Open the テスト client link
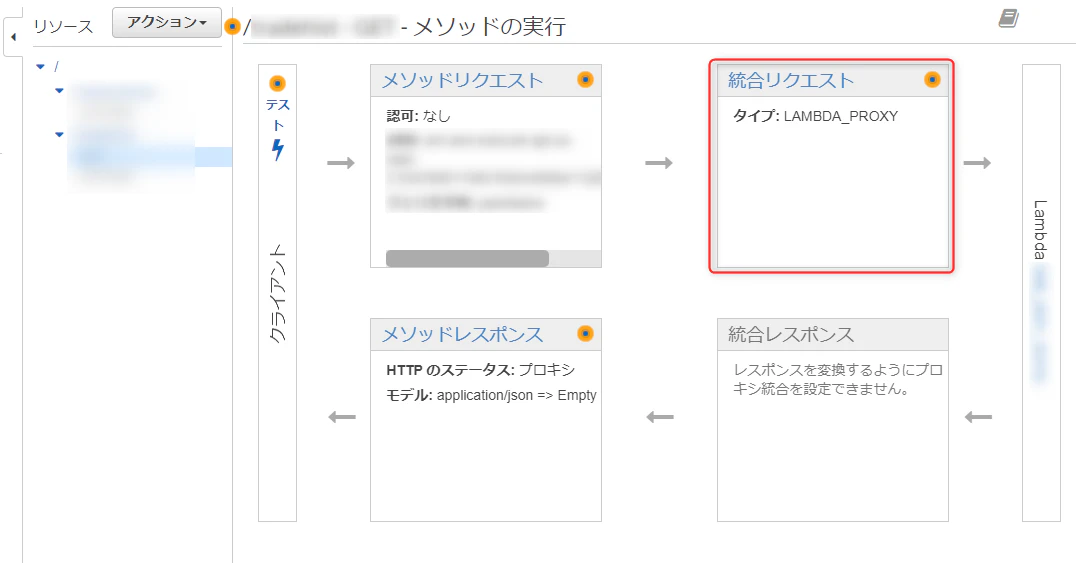The image size is (1078, 563). coord(278,115)
